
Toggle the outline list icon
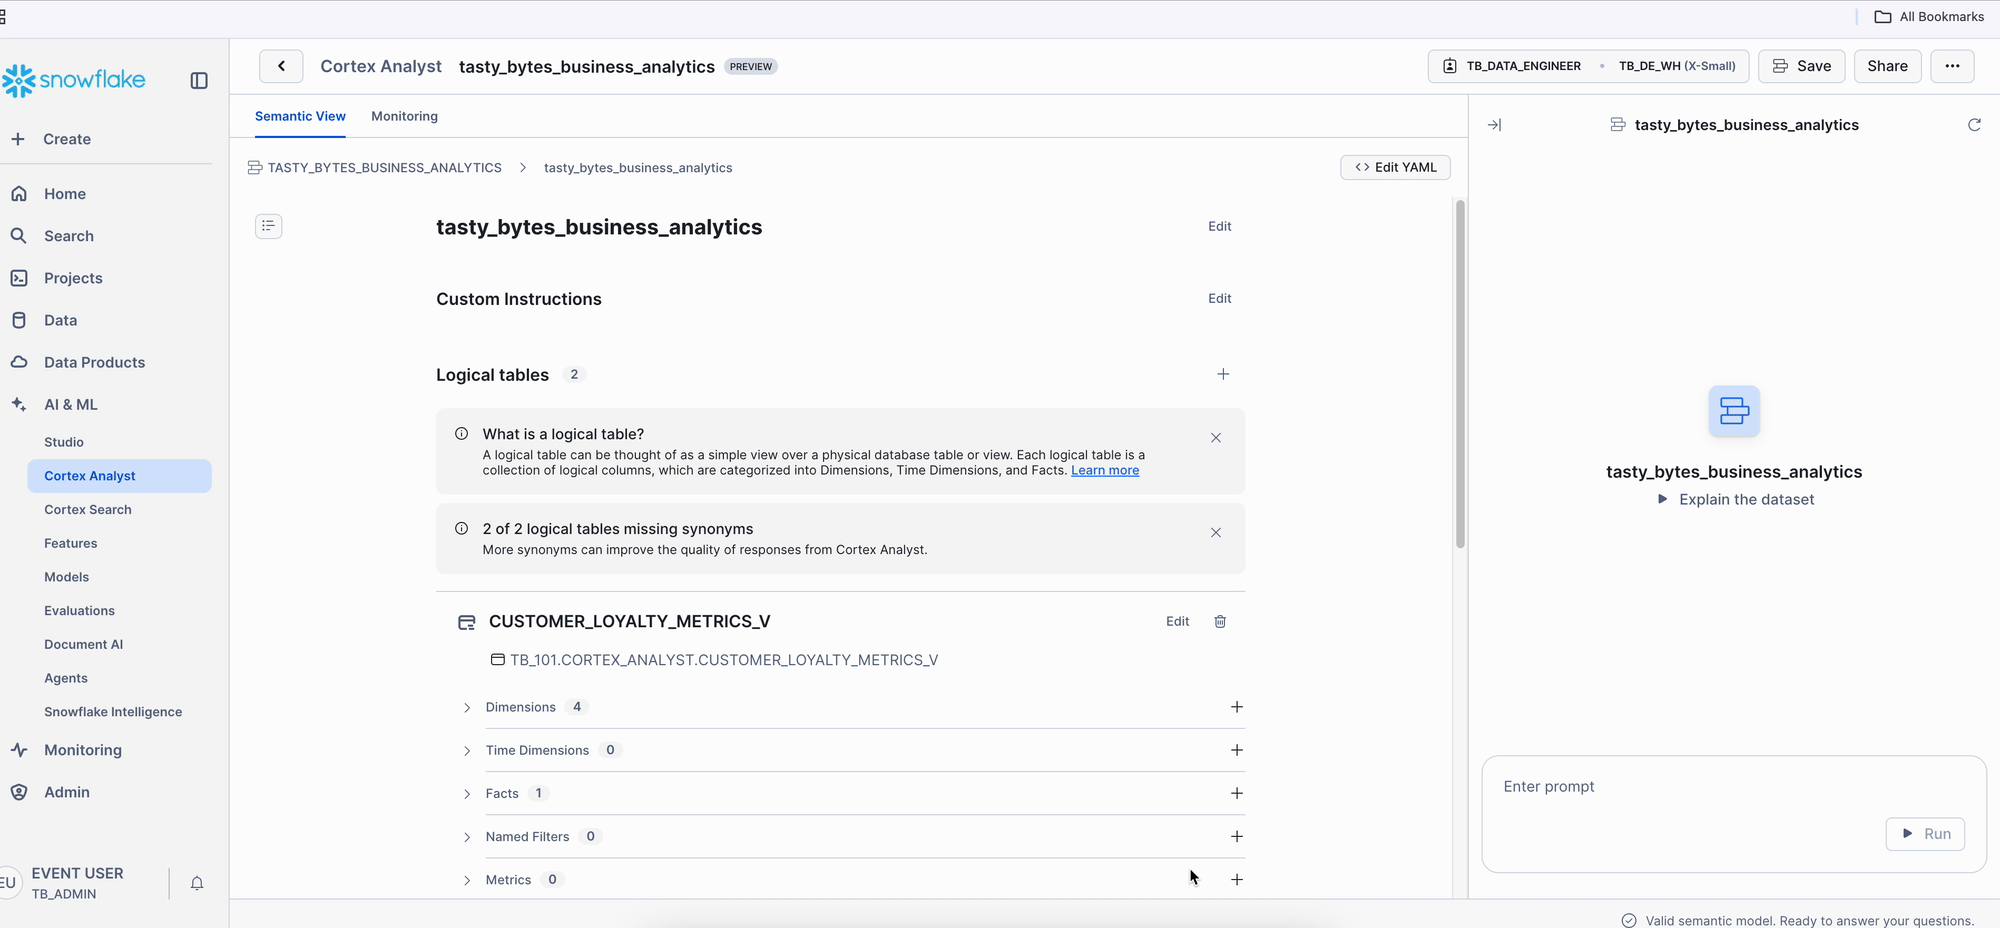click(x=268, y=226)
